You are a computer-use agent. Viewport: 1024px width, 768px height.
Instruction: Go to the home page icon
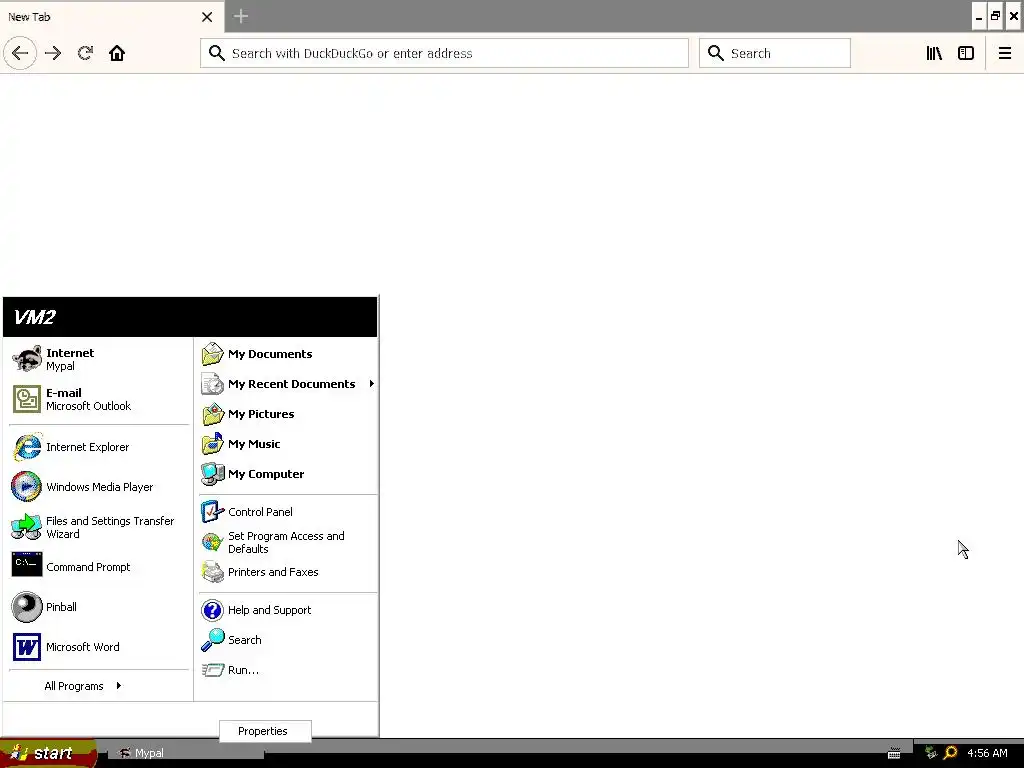(117, 53)
